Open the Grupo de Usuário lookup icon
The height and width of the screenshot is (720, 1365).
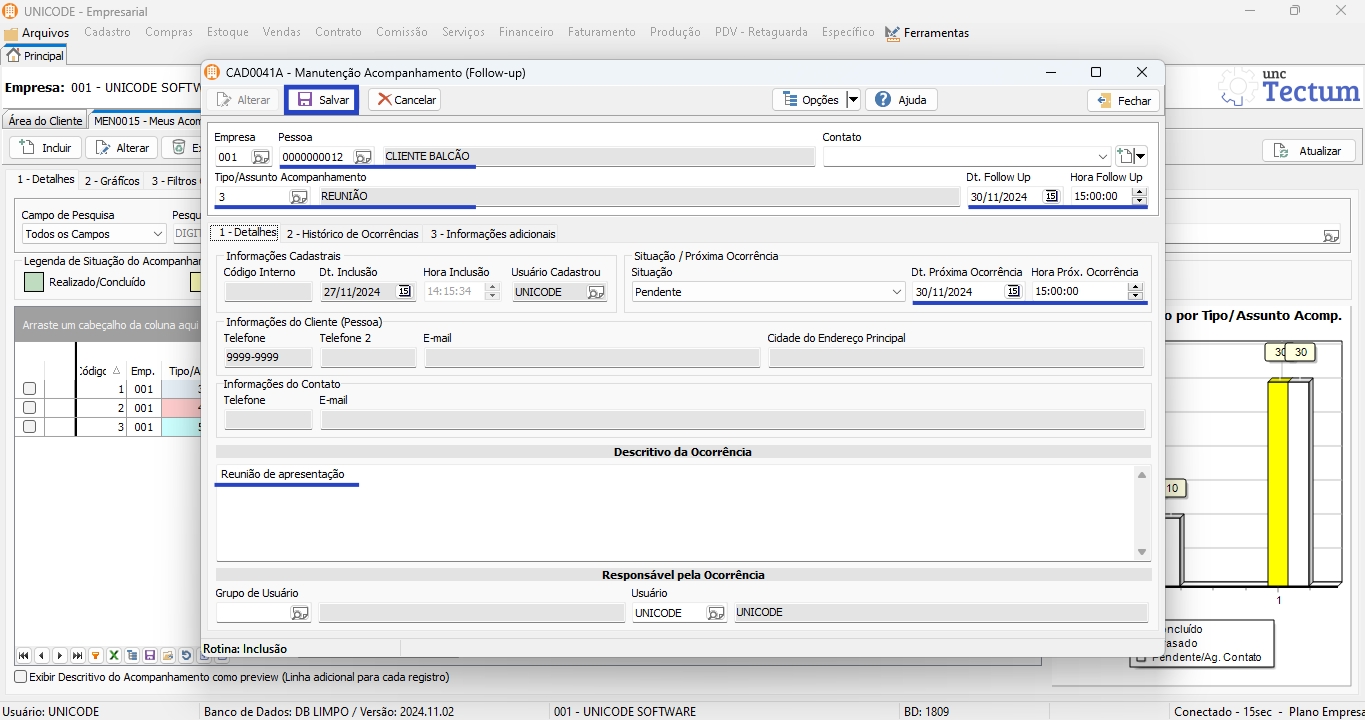click(x=299, y=613)
